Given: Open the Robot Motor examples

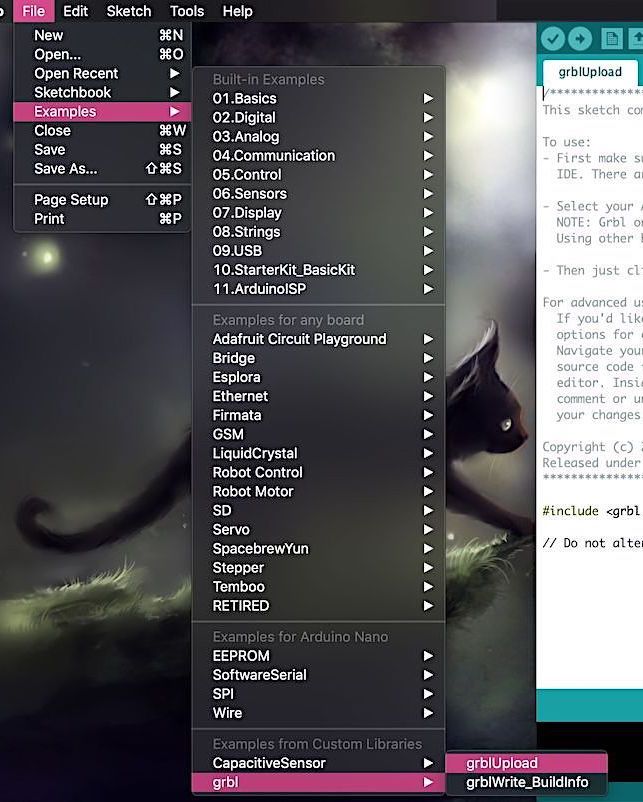Looking at the screenshot, I should click(x=318, y=492).
